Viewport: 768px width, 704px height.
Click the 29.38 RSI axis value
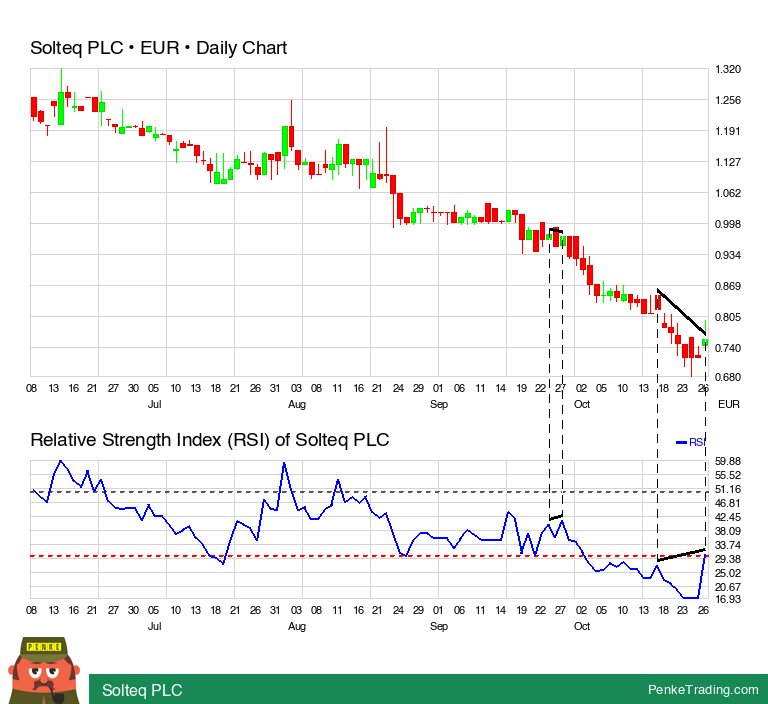728,559
